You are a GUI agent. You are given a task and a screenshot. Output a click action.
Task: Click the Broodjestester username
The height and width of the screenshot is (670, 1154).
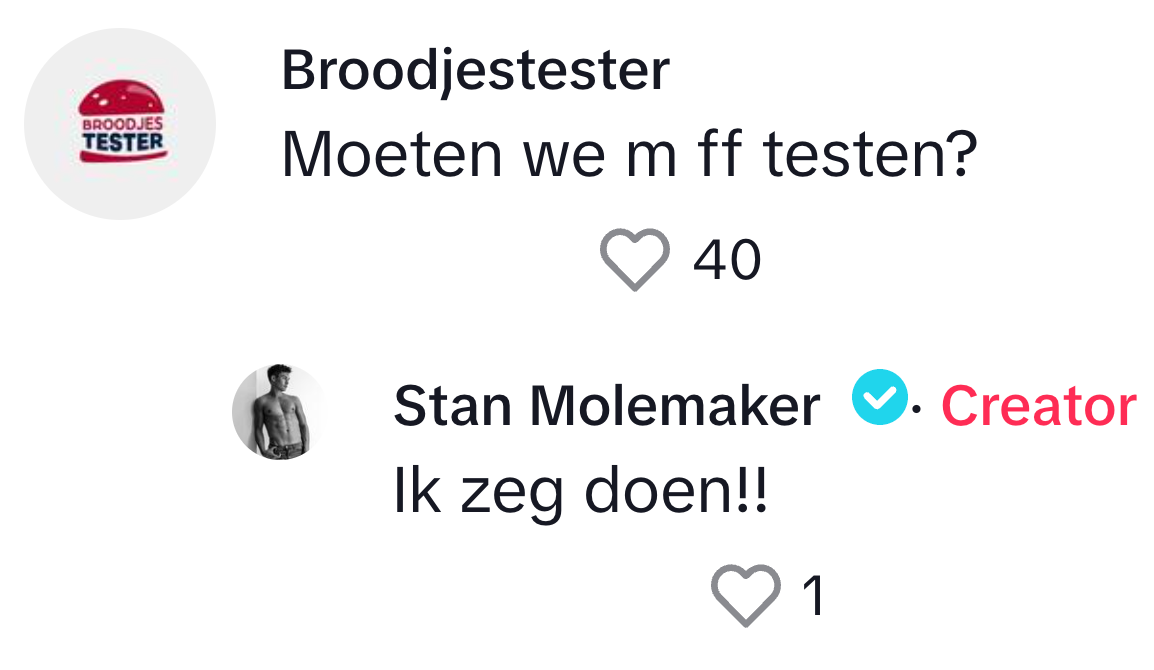pyautogui.click(x=475, y=72)
